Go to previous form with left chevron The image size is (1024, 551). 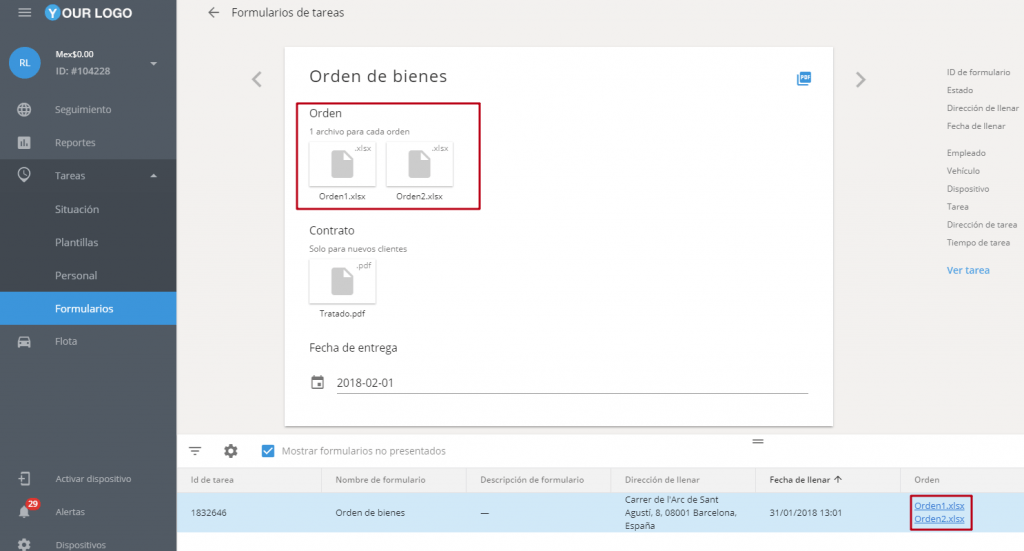tap(257, 79)
